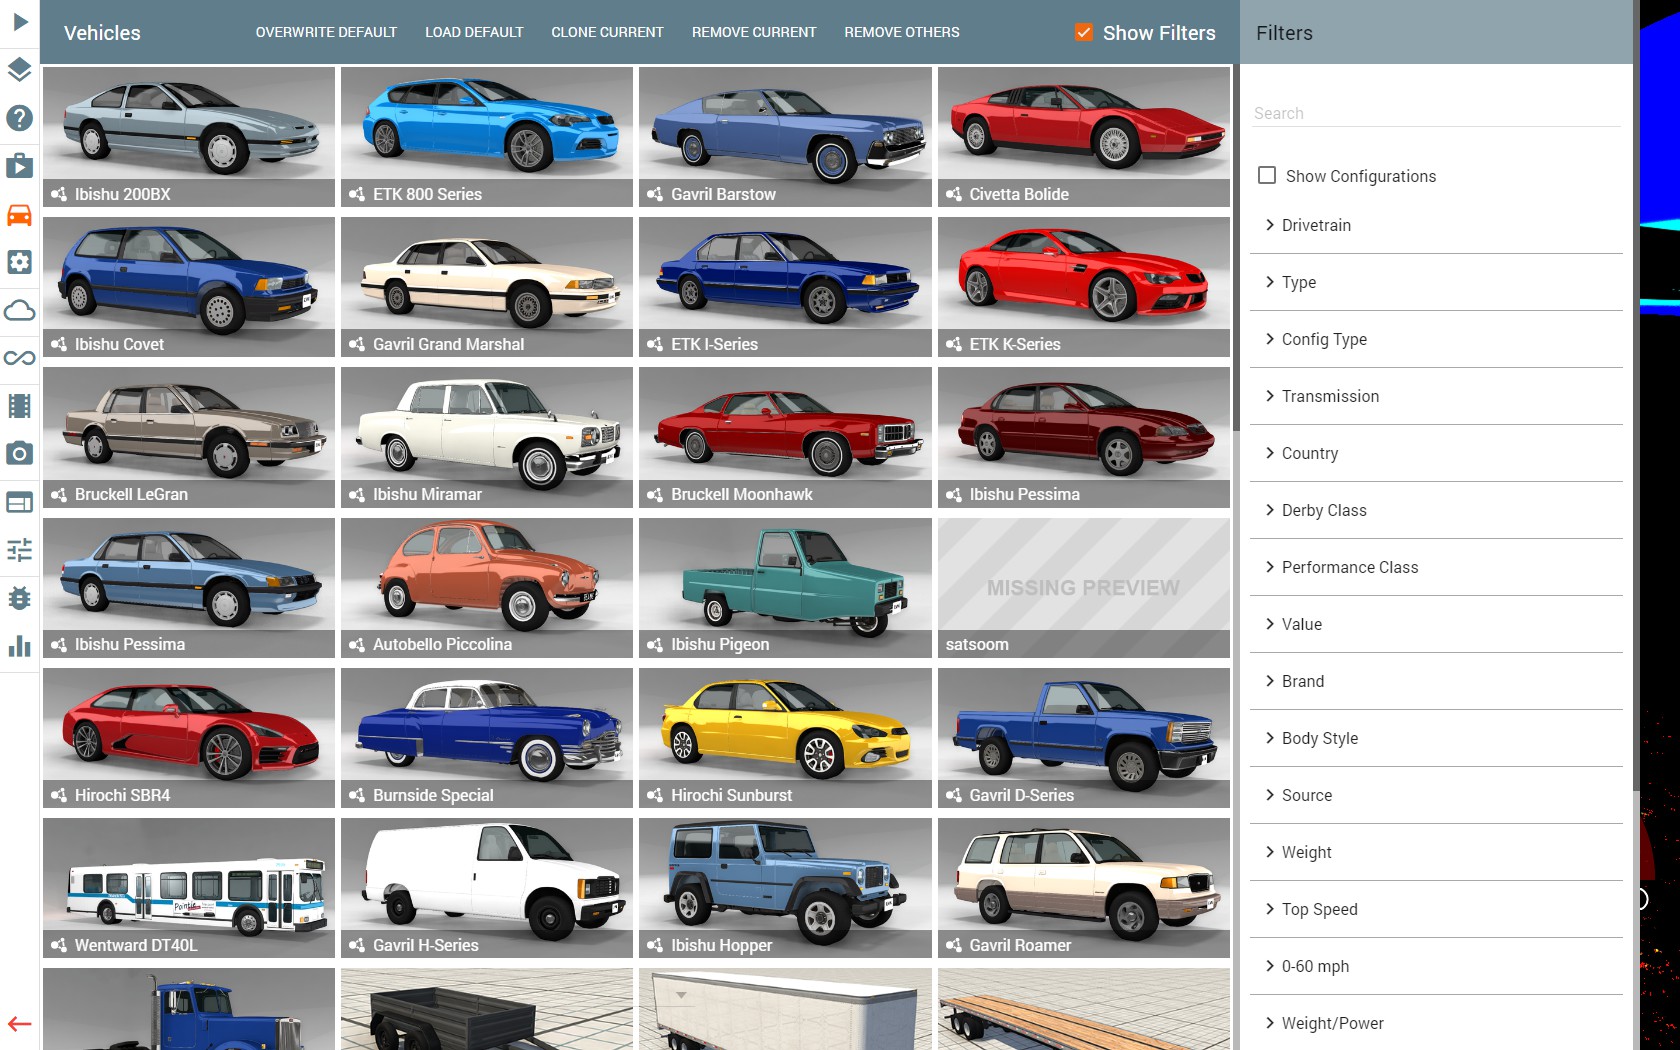Click the config icon on ETK 800 Series tile
This screenshot has width=1680, height=1050.
click(357, 194)
